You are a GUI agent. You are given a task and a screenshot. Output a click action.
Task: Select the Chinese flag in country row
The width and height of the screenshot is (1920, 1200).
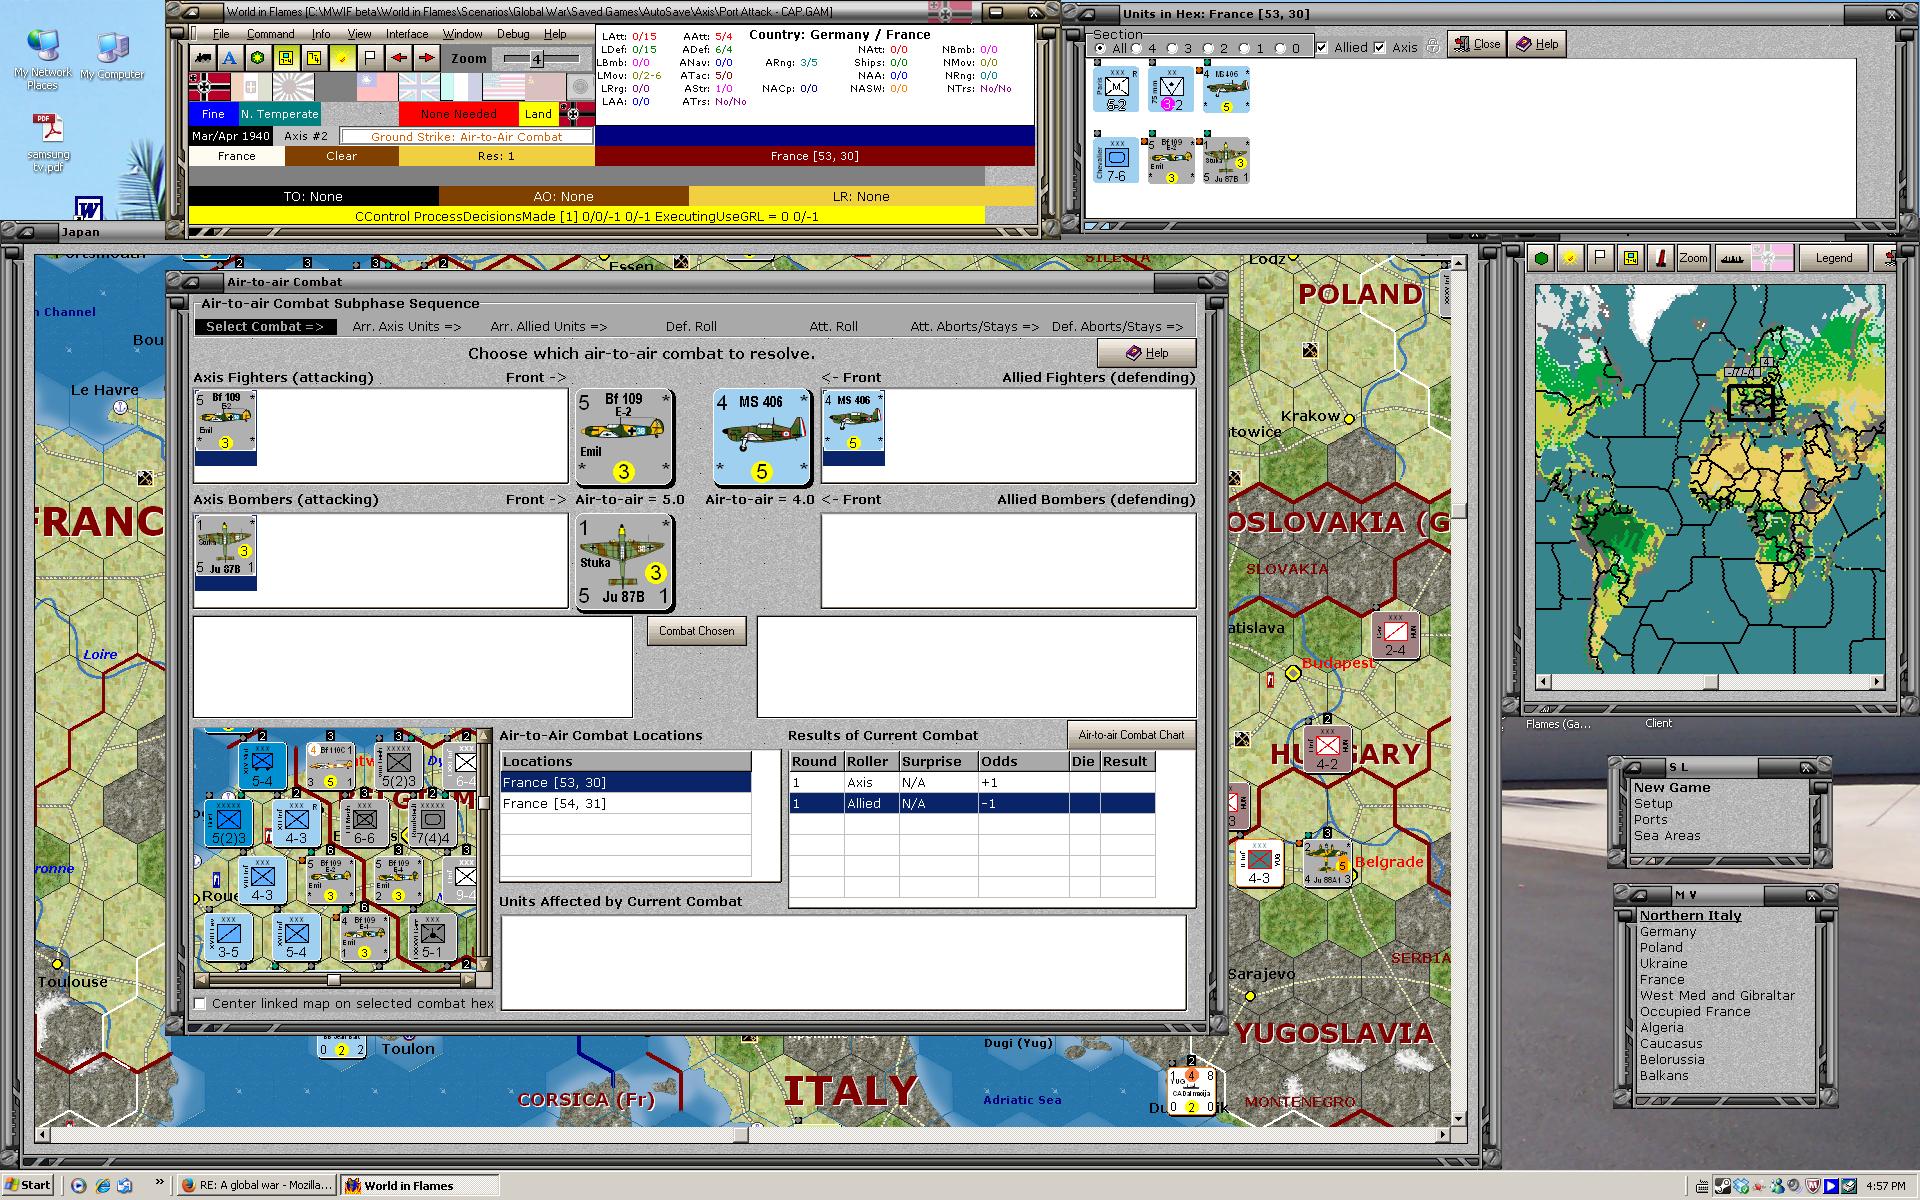pos(377,87)
